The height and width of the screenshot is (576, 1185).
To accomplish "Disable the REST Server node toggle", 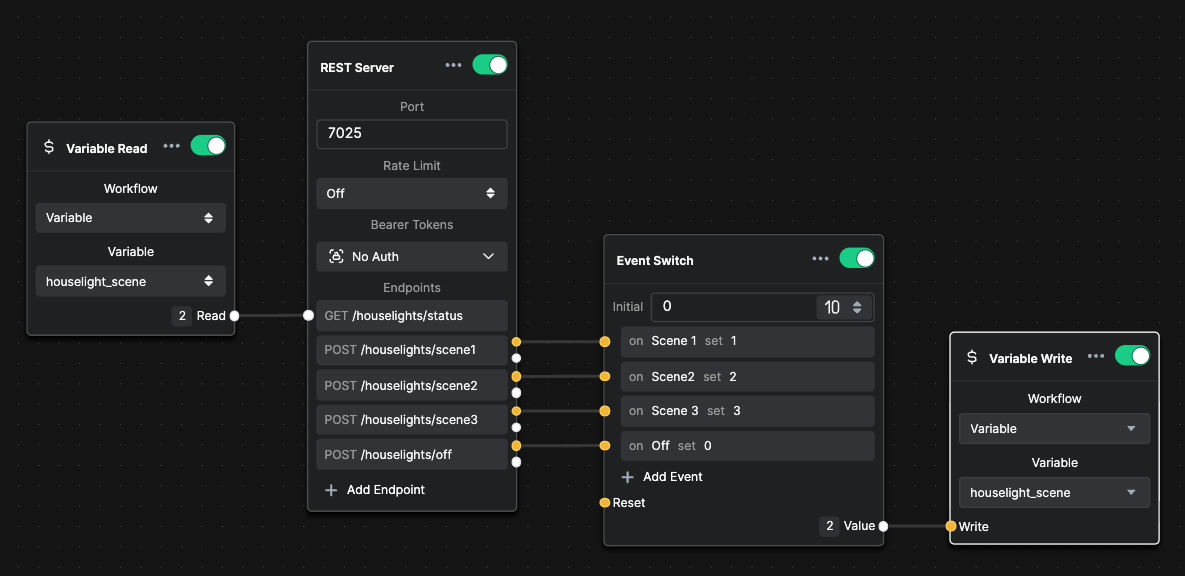I will click(490, 65).
